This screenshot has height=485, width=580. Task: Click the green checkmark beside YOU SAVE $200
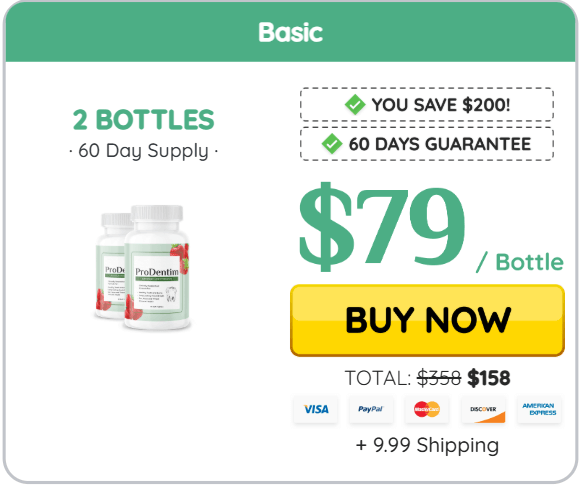355,105
